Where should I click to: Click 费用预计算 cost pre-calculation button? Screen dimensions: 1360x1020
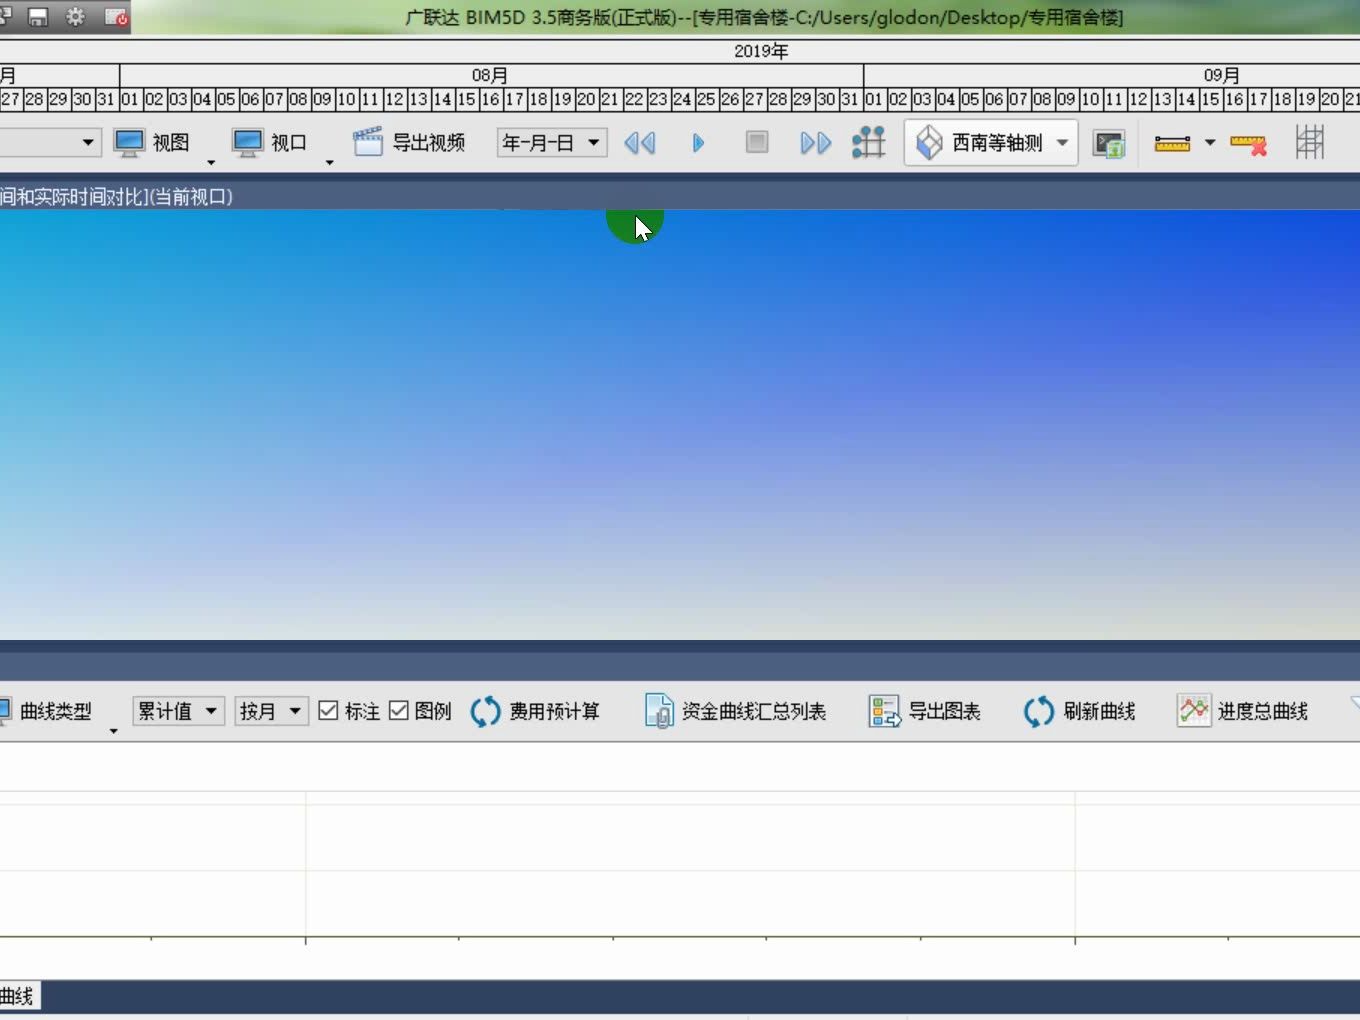tap(535, 711)
